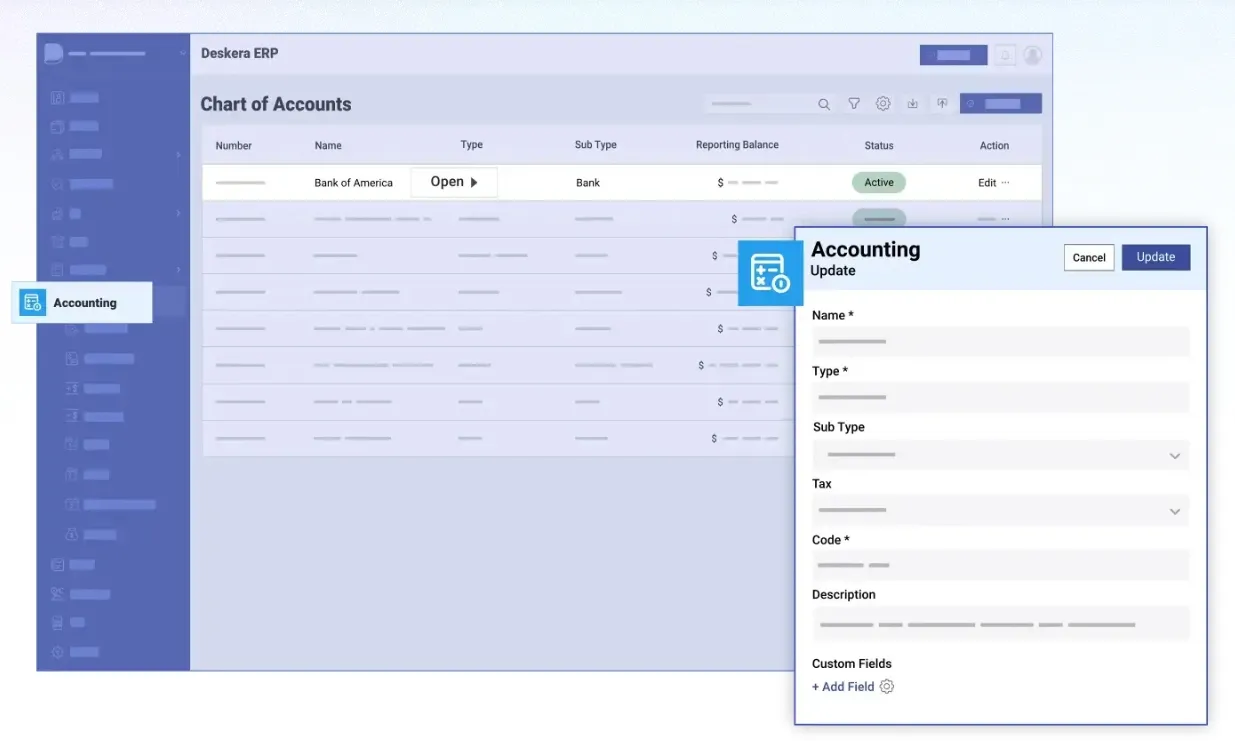
Task: Open table settings gear icon
Action: click(883, 104)
